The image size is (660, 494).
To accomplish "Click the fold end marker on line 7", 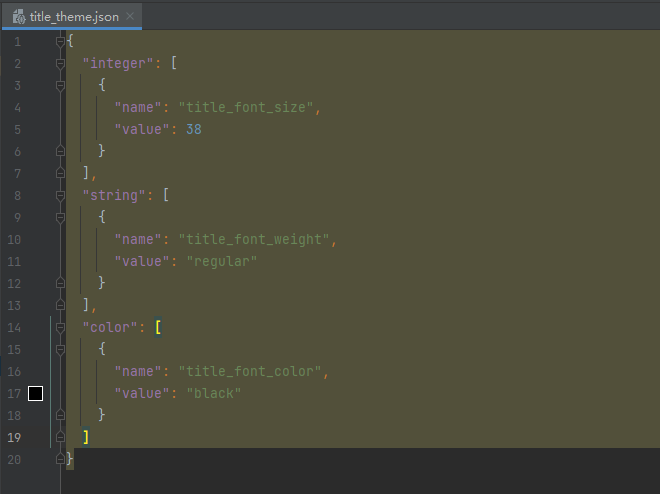I will [60, 173].
